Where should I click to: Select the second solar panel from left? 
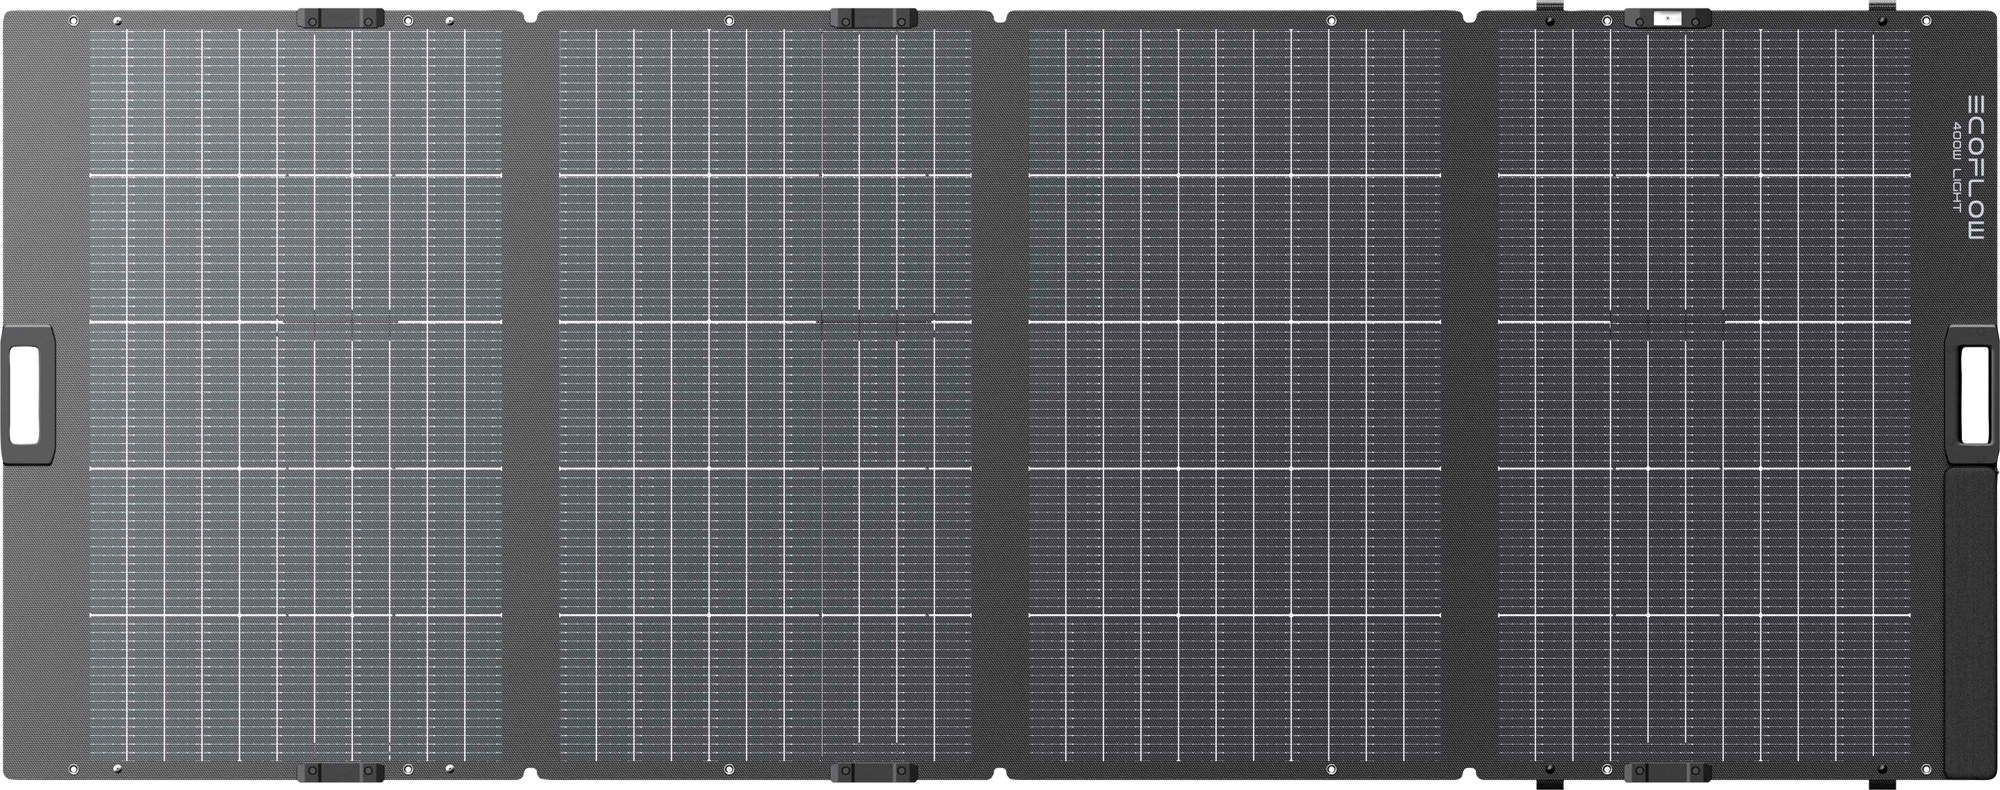(765, 395)
